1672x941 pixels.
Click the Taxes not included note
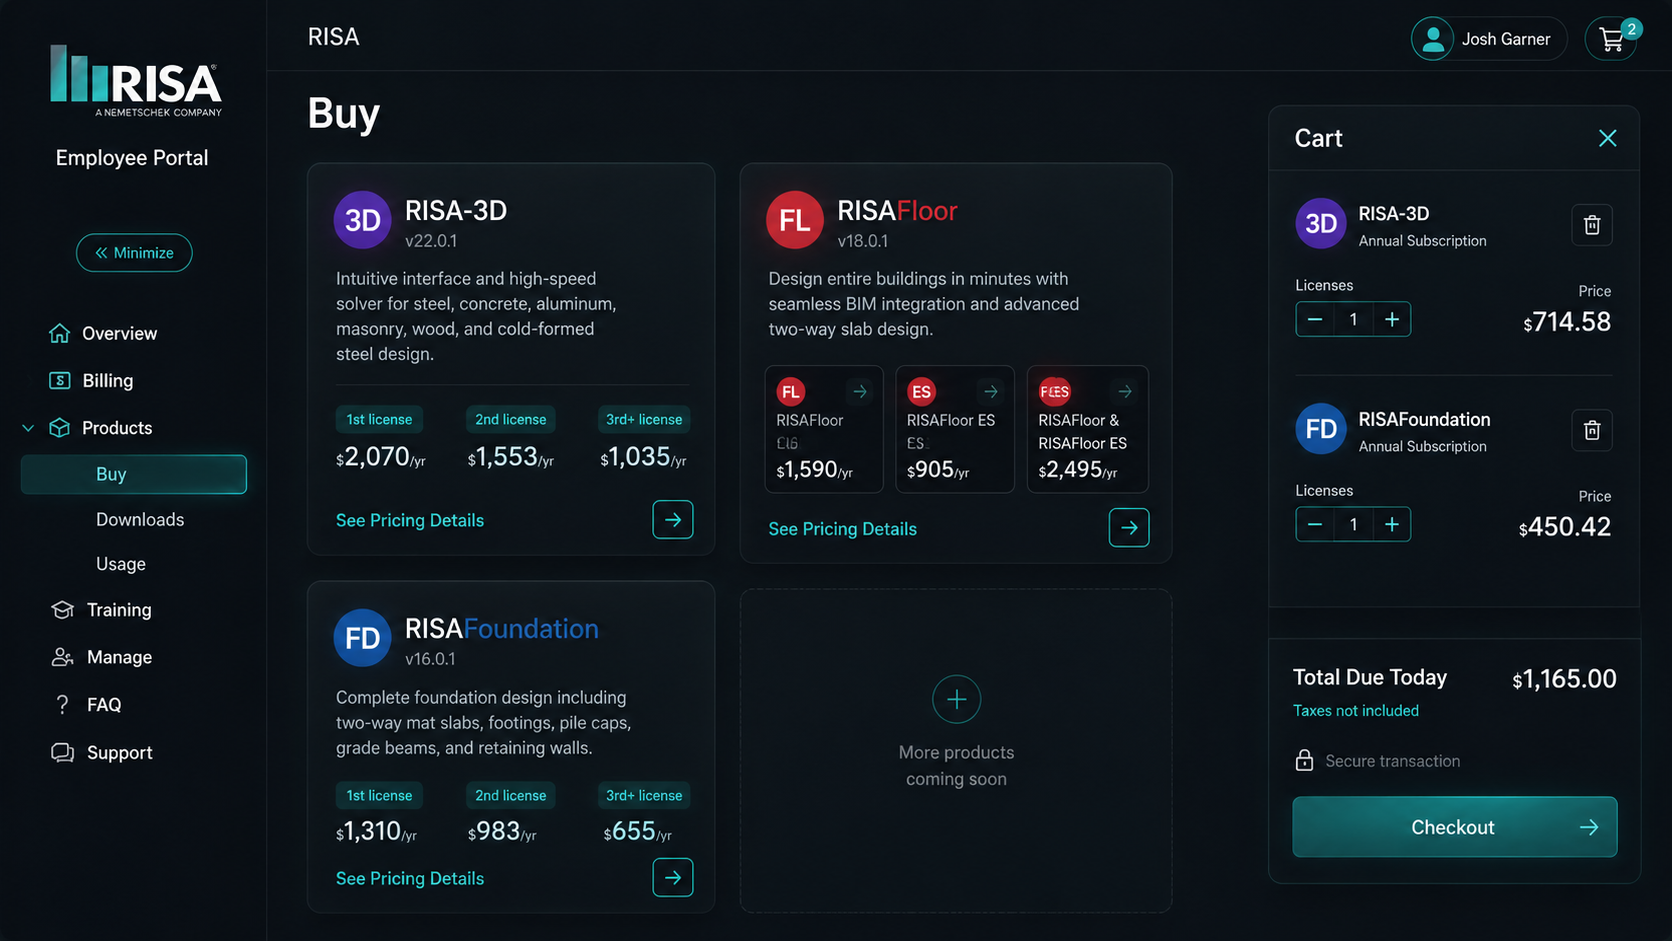point(1356,711)
